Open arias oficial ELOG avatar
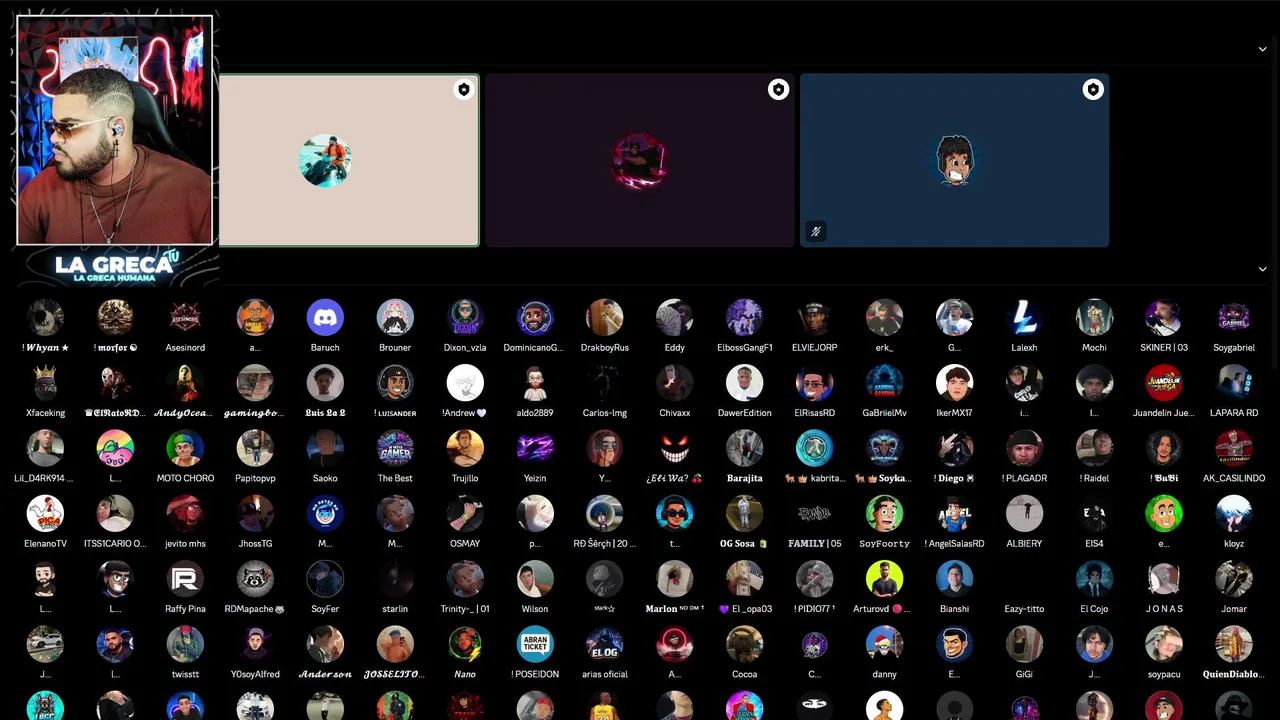1280x720 pixels. click(x=605, y=645)
